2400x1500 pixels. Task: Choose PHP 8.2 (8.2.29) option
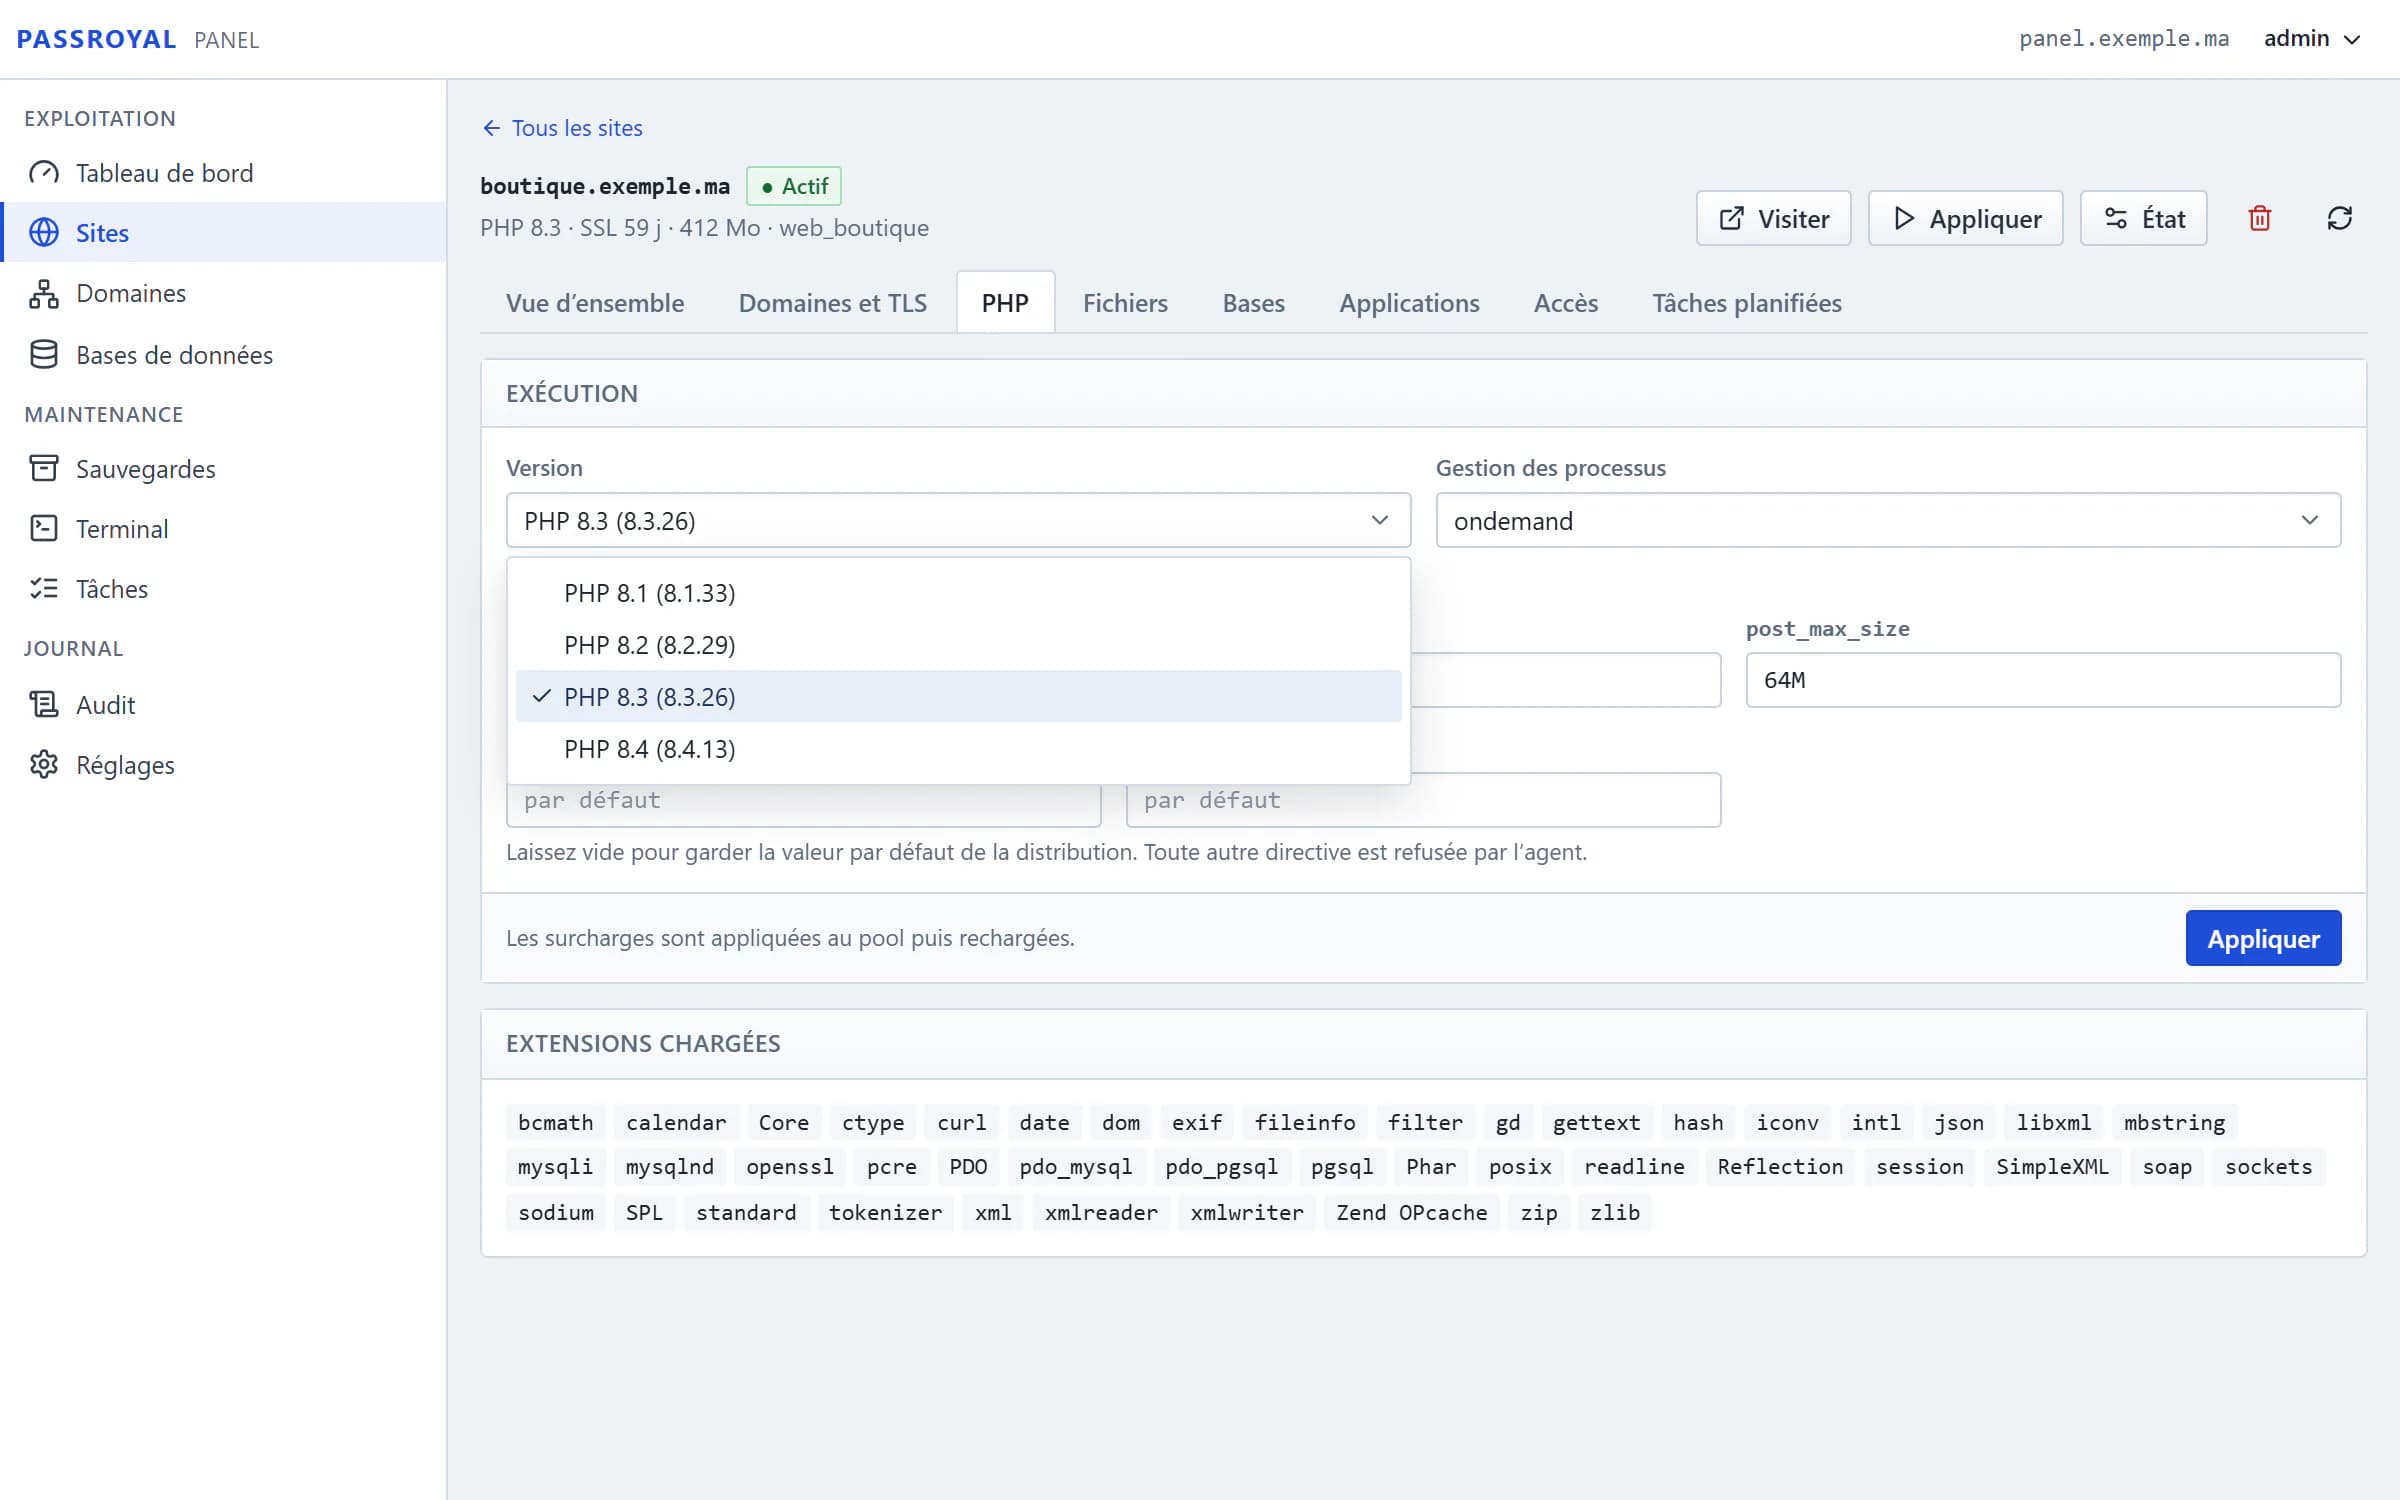[x=958, y=645]
